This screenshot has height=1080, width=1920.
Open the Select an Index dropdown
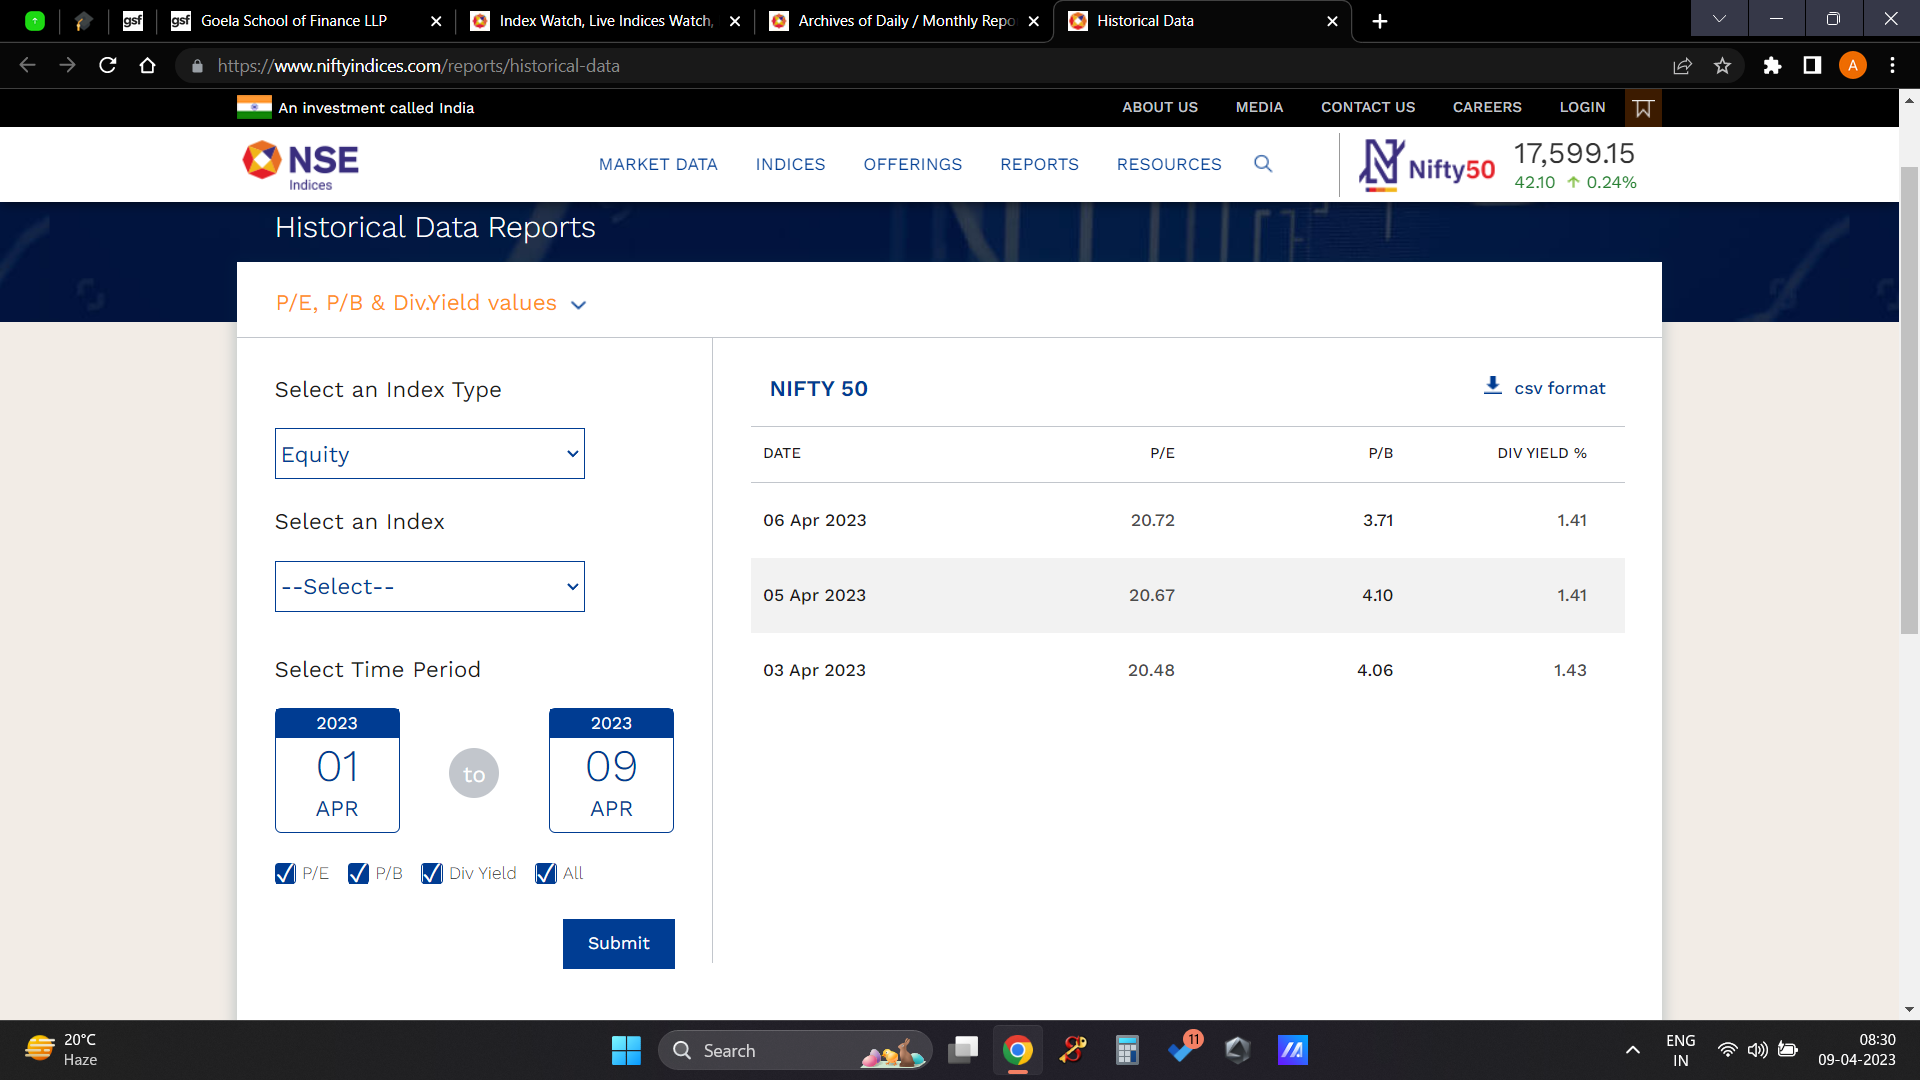pos(429,587)
